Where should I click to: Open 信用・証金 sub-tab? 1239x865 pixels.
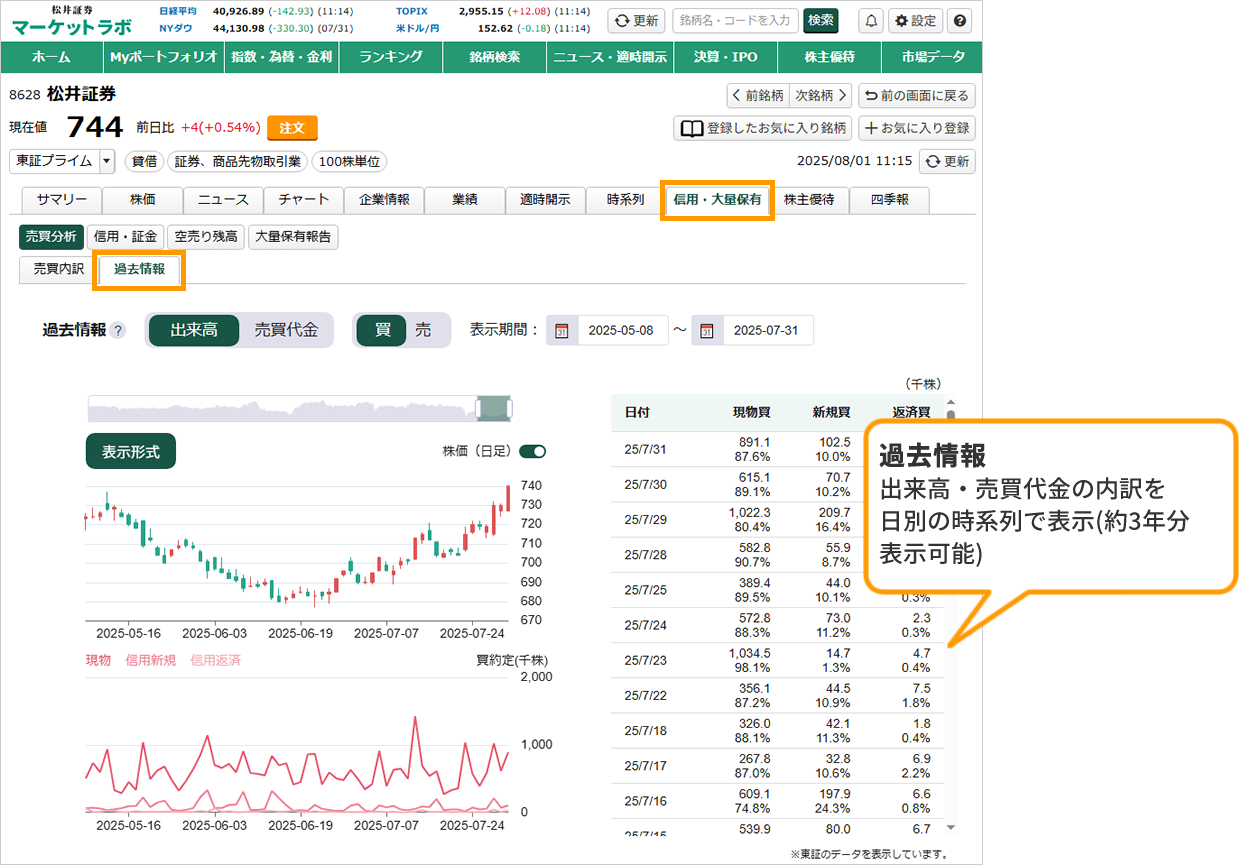pos(125,237)
